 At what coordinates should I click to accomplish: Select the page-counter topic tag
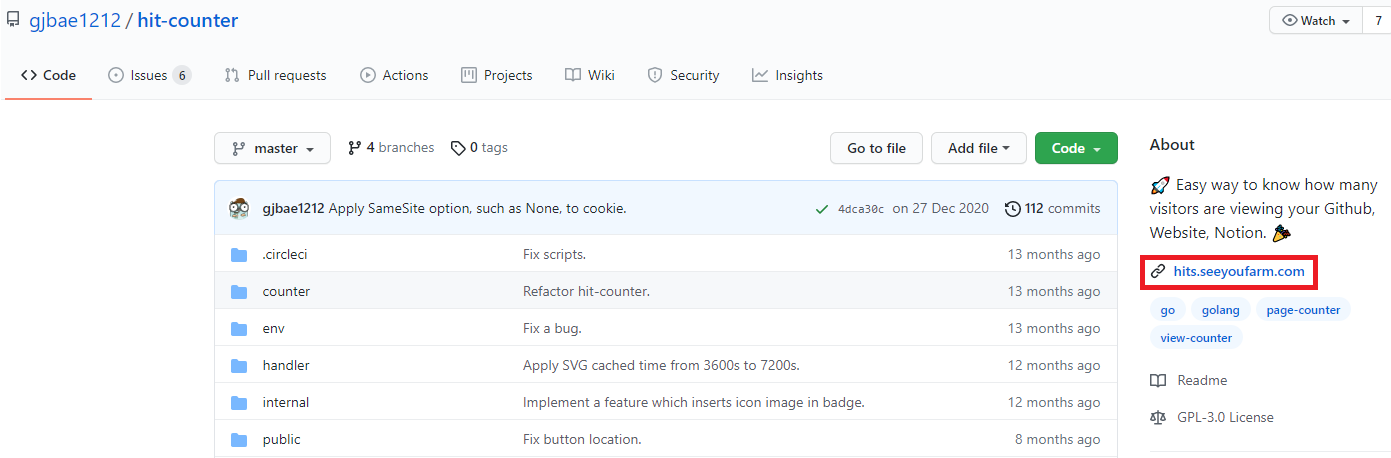(x=1303, y=310)
